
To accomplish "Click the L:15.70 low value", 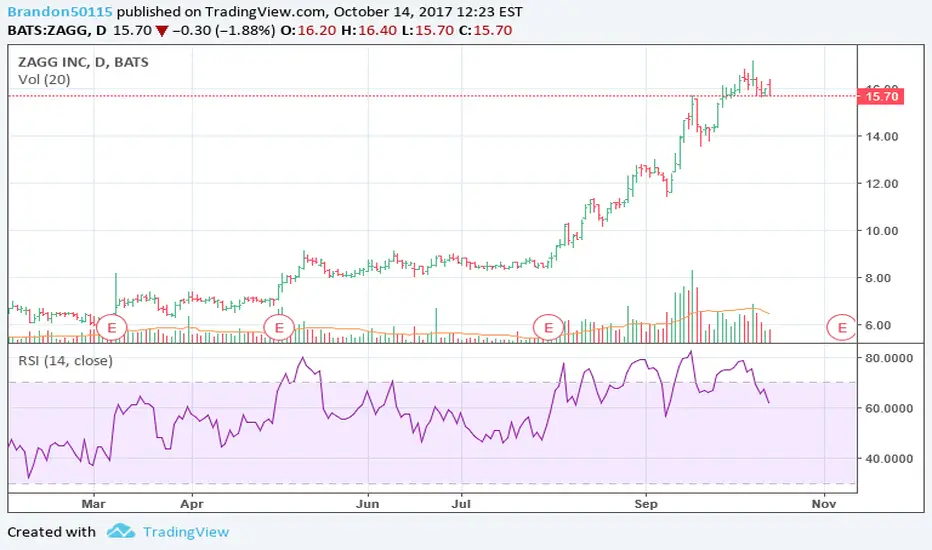I will pyautogui.click(x=428, y=30).
